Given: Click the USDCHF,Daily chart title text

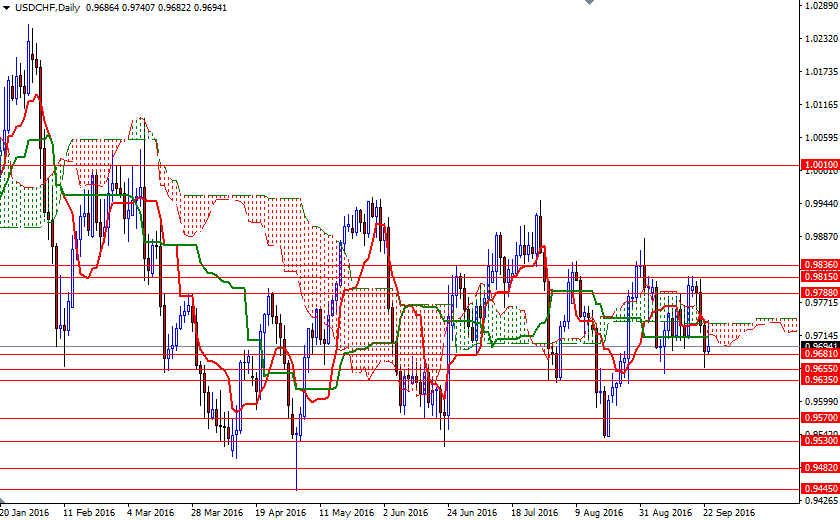Looking at the screenshot, I should click(48, 7).
